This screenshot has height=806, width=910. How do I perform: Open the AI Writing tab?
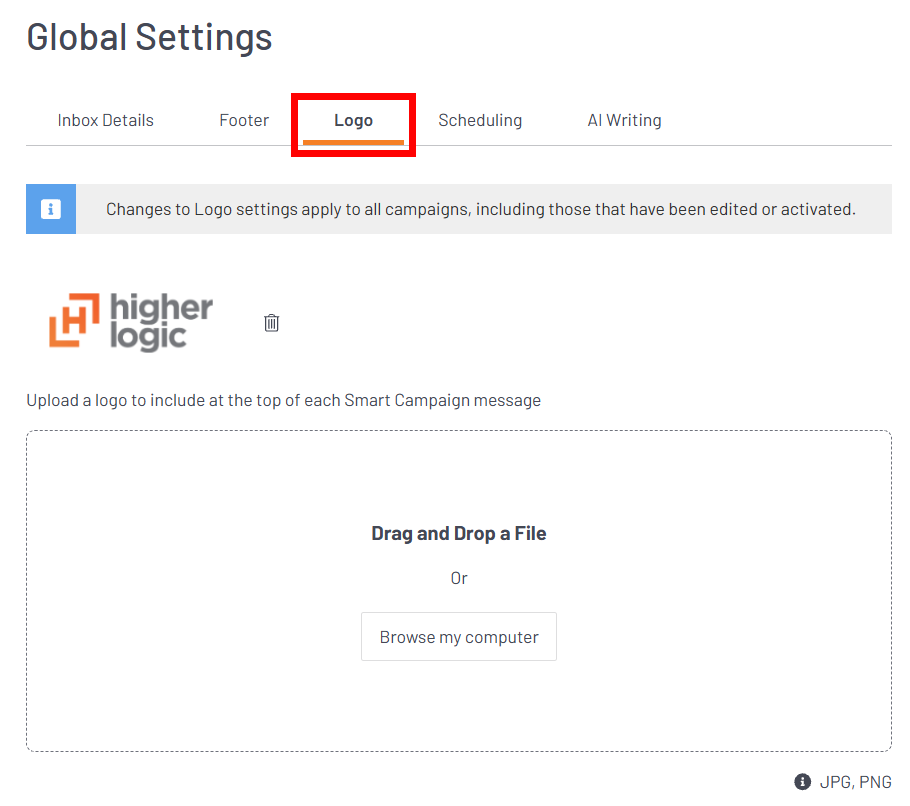pyautogui.click(x=624, y=120)
